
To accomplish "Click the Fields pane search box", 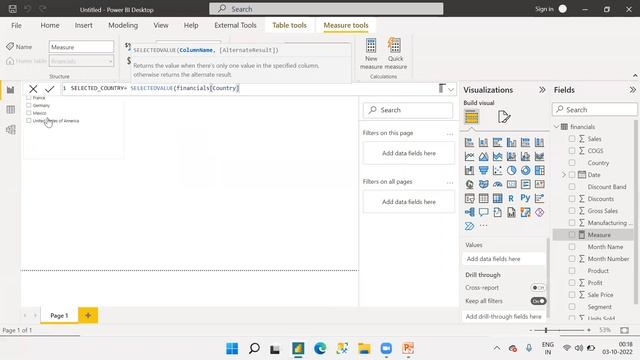I will [595, 109].
